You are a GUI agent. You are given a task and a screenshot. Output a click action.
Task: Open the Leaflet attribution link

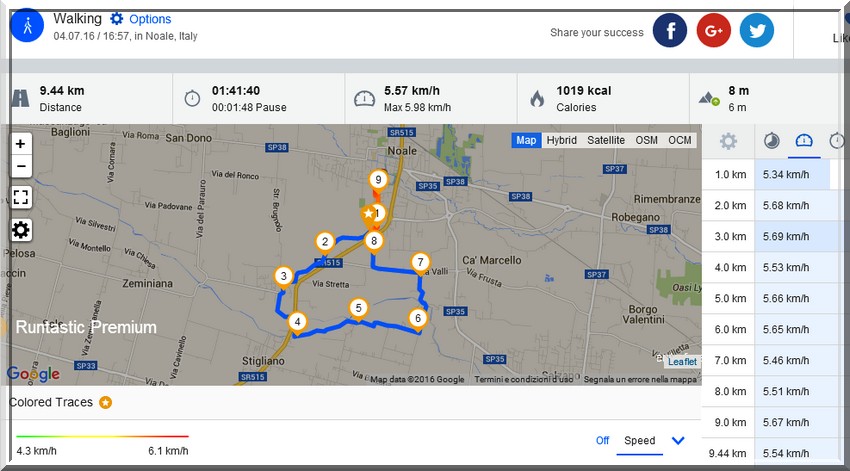click(682, 362)
